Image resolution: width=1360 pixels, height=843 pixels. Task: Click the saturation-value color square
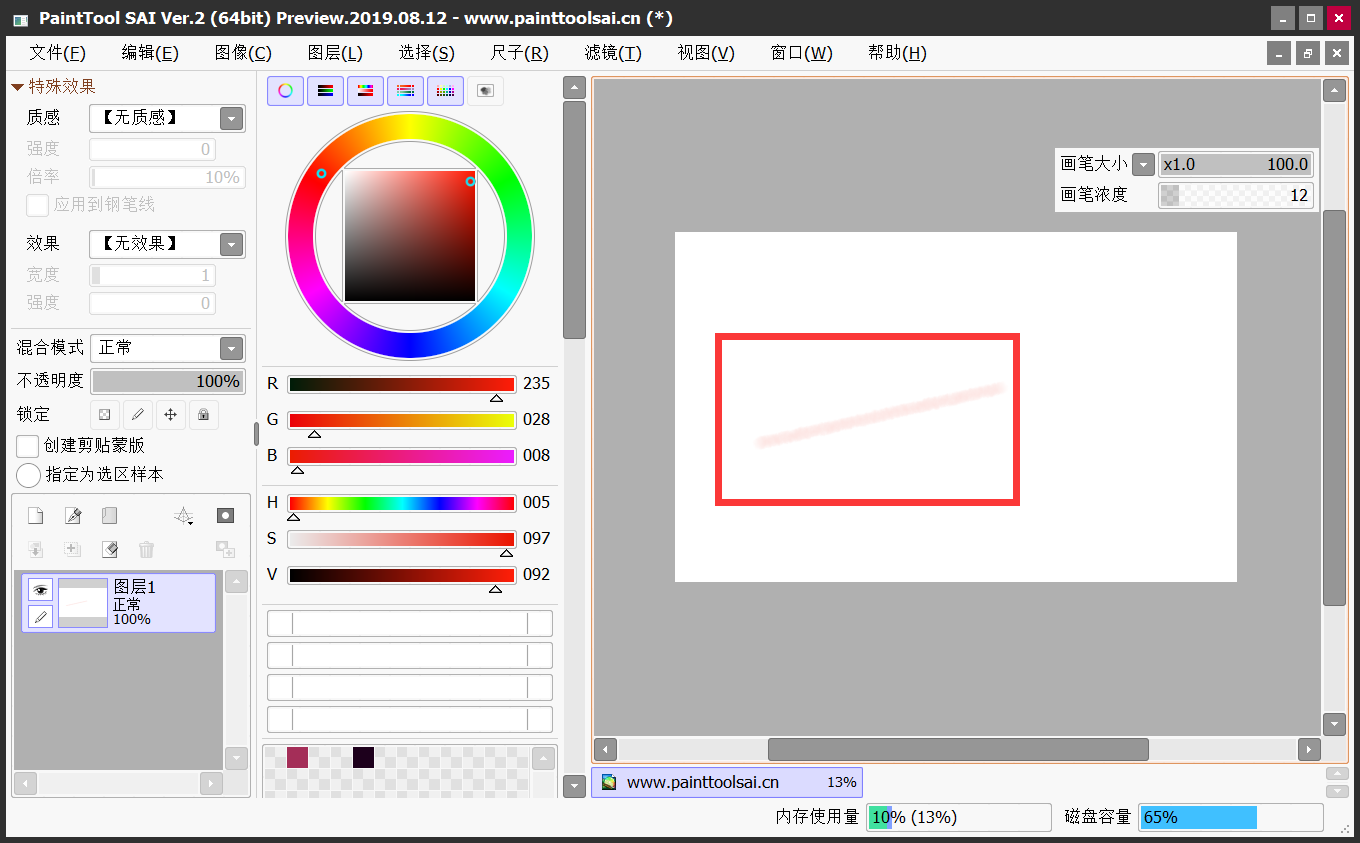(410, 236)
